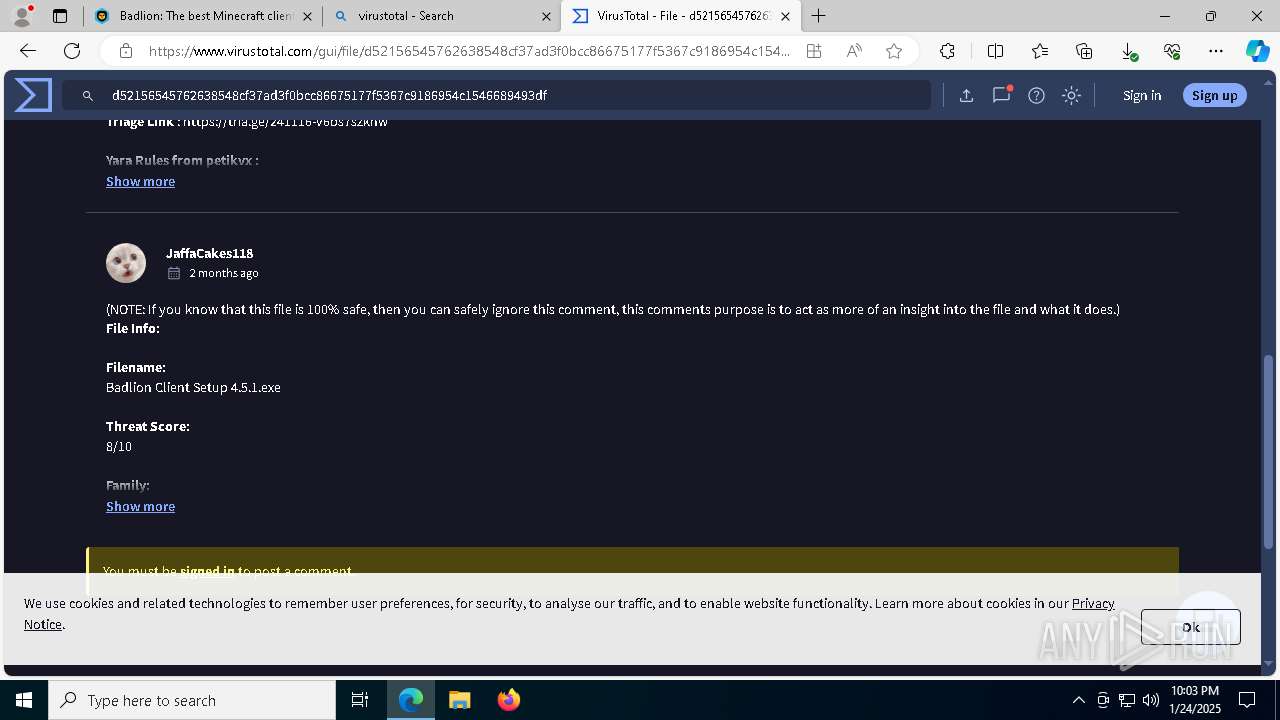
Task: Open the JaffaCakes118 user profile name
Action: [209, 253]
